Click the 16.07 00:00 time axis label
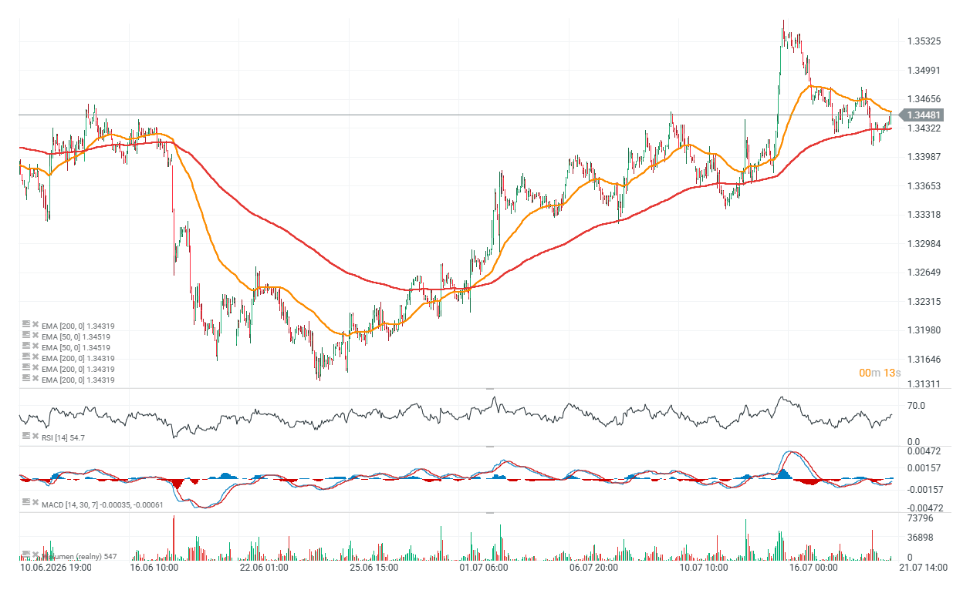The height and width of the screenshot is (591, 961). point(813,568)
